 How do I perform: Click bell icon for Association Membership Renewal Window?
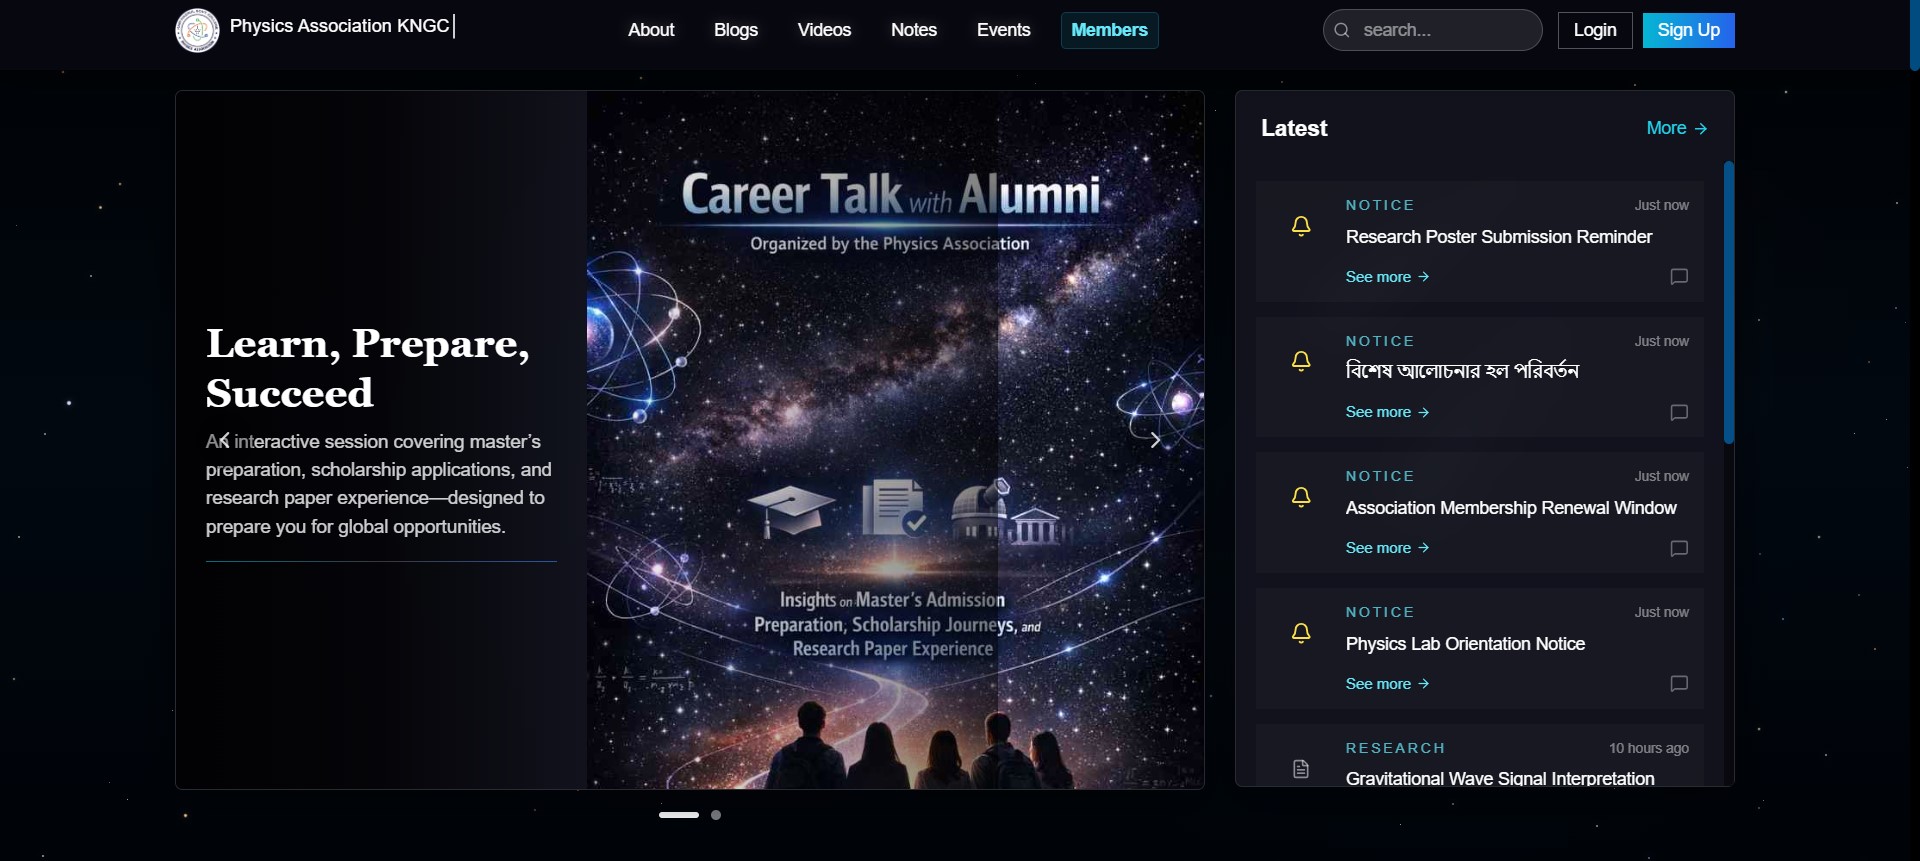point(1301,498)
